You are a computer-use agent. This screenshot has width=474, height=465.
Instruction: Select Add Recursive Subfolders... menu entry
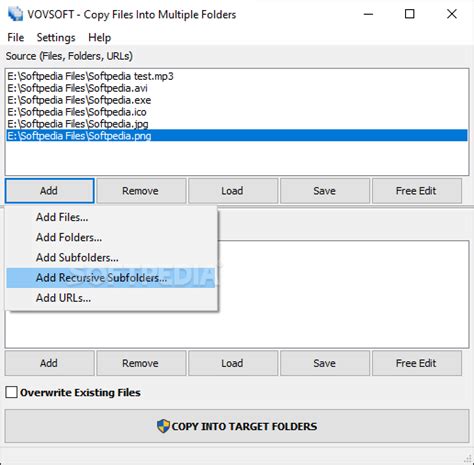[x=111, y=278]
